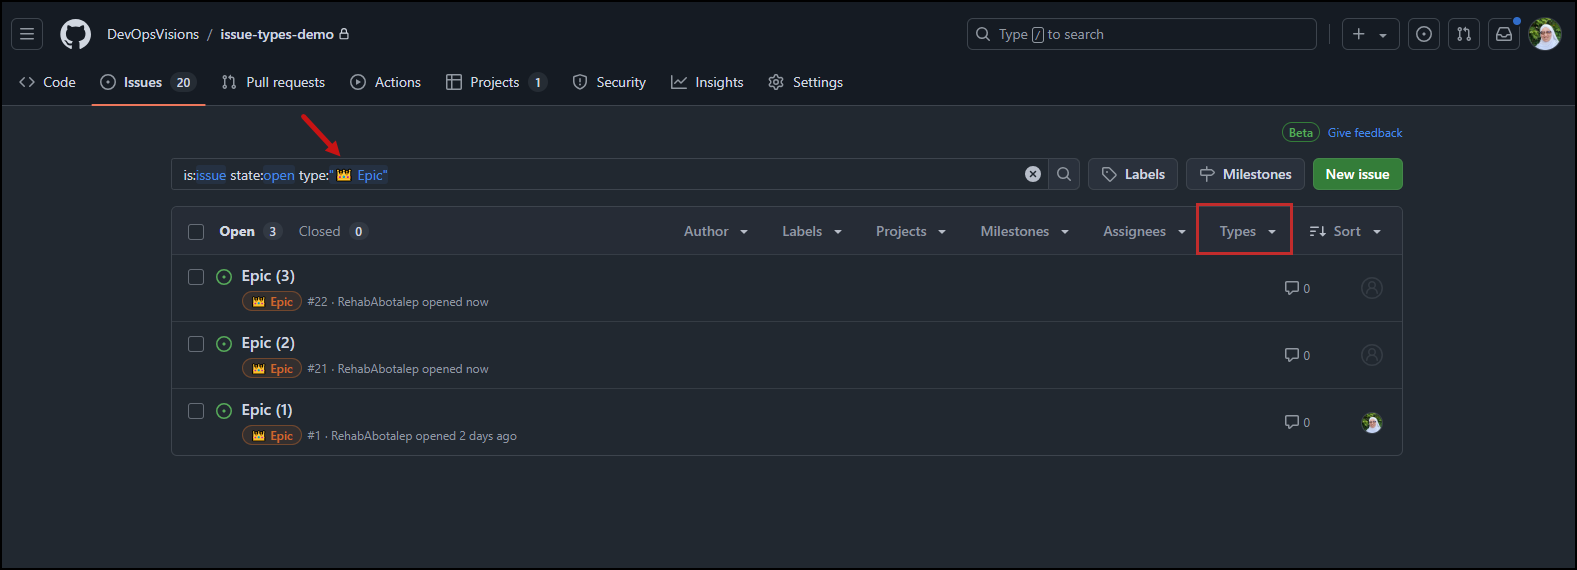Click the magnifier search button beside filter
1577x570 pixels.
(1064, 174)
